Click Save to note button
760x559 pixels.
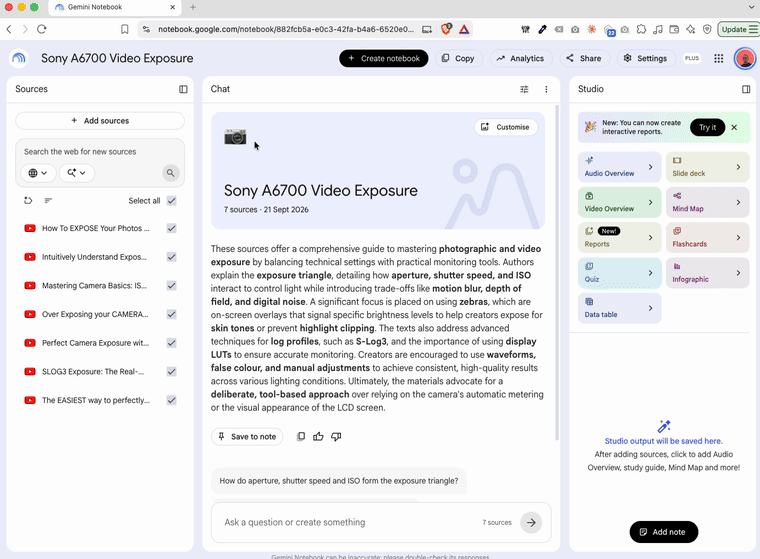(247, 437)
